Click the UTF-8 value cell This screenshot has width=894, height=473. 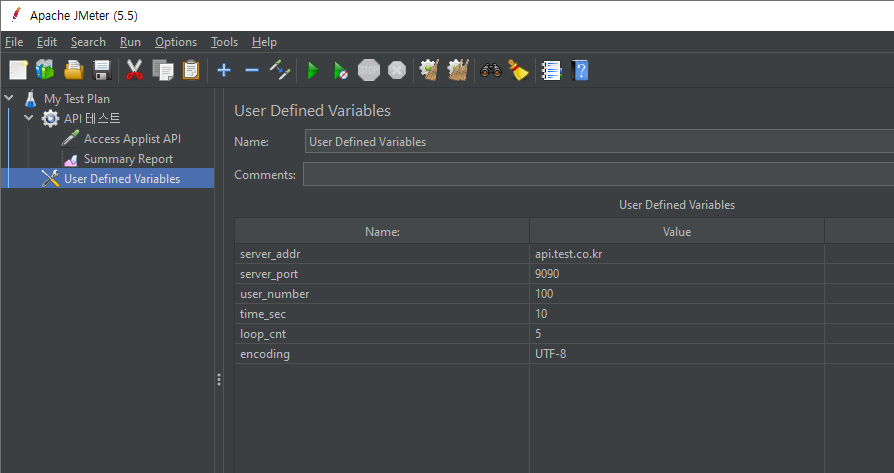[x=677, y=353]
